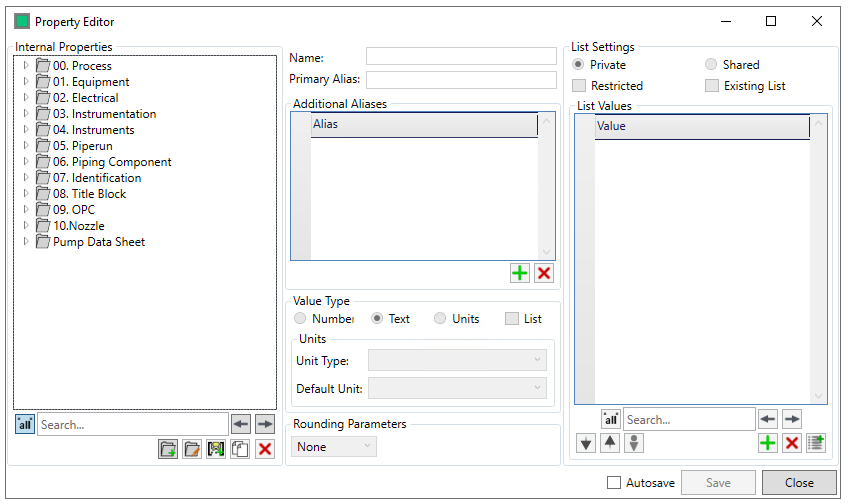
Task: Expand the 01. Equipment folder
Action: (26, 82)
